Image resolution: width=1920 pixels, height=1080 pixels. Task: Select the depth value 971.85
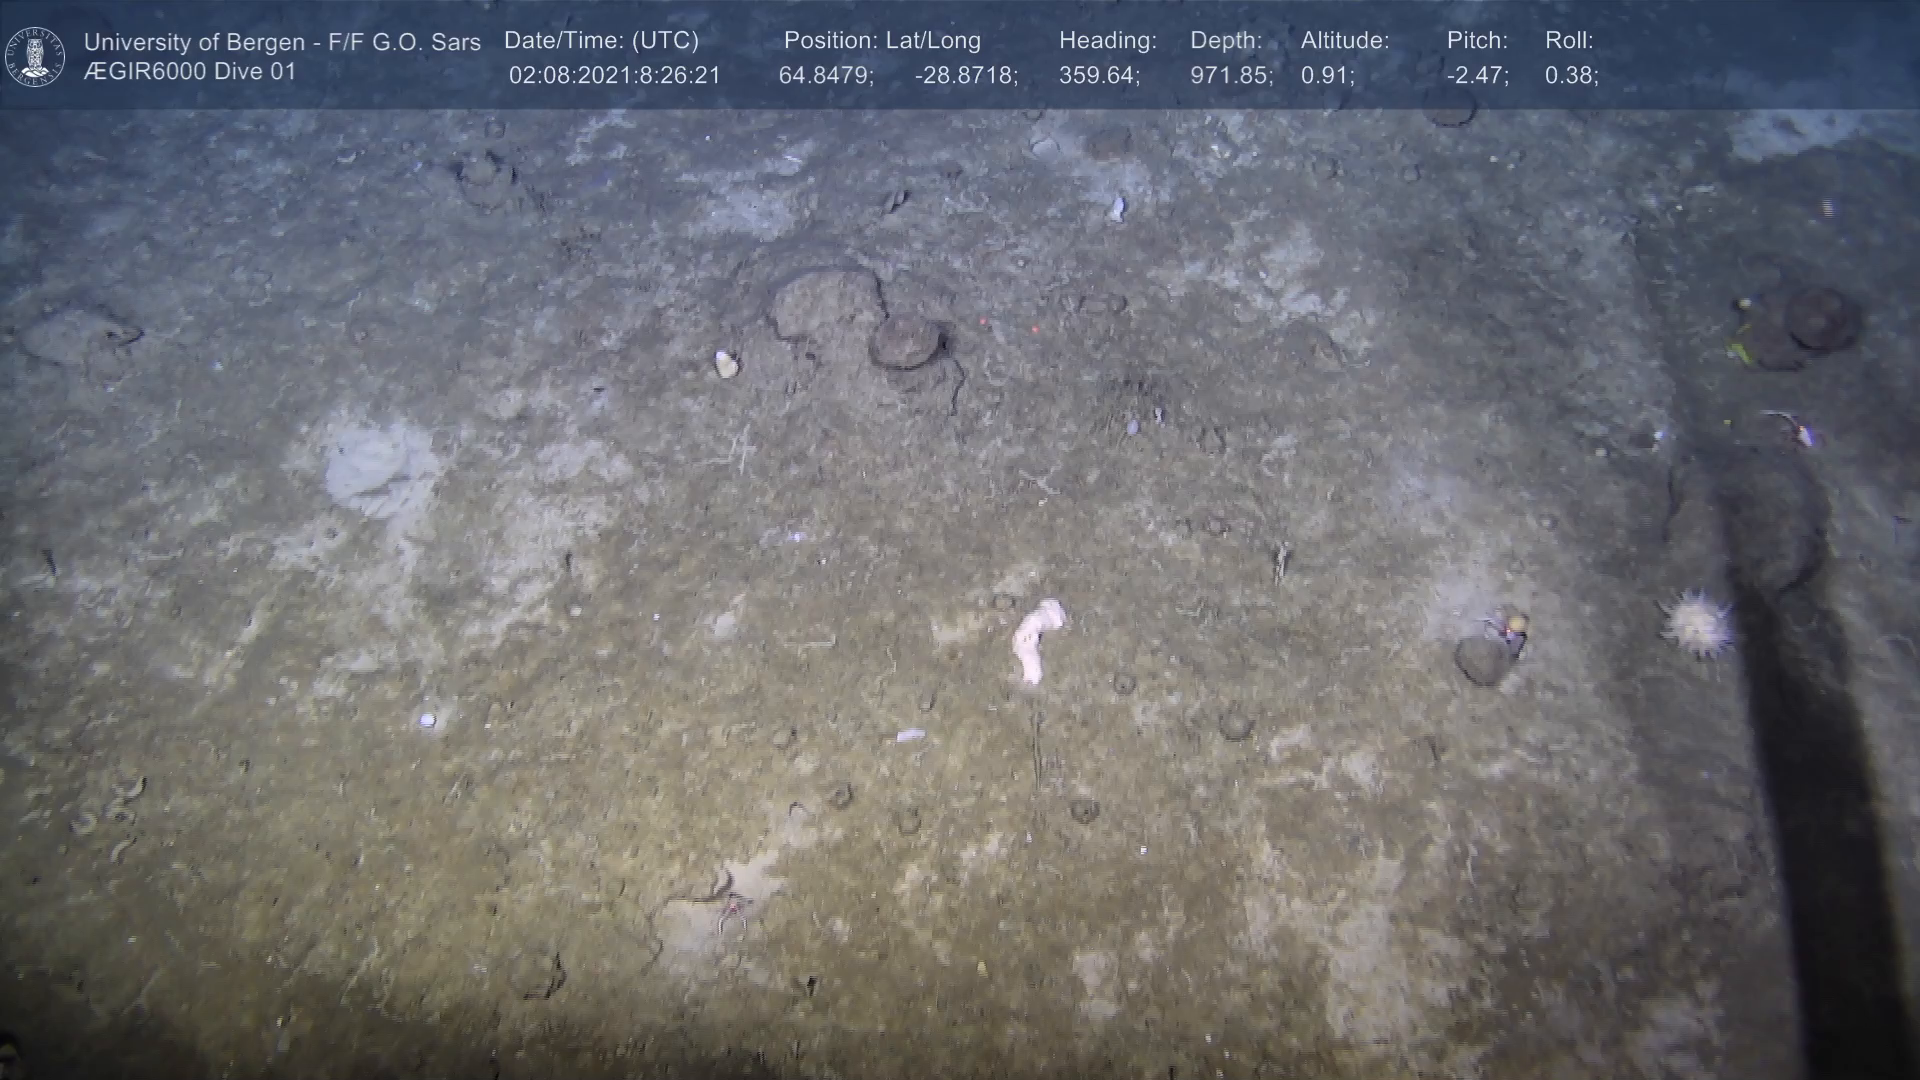click(1231, 76)
